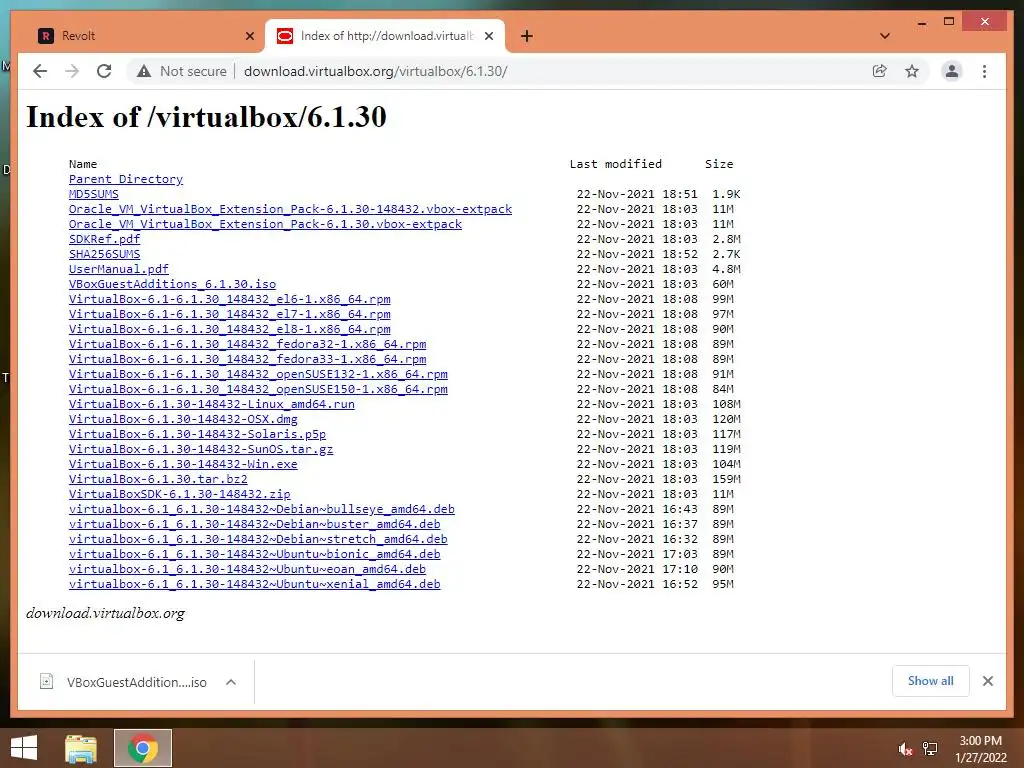The width and height of the screenshot is (1024, 768).
Task: Download the Debian buster deb package
Action: (x=255, y=524)
